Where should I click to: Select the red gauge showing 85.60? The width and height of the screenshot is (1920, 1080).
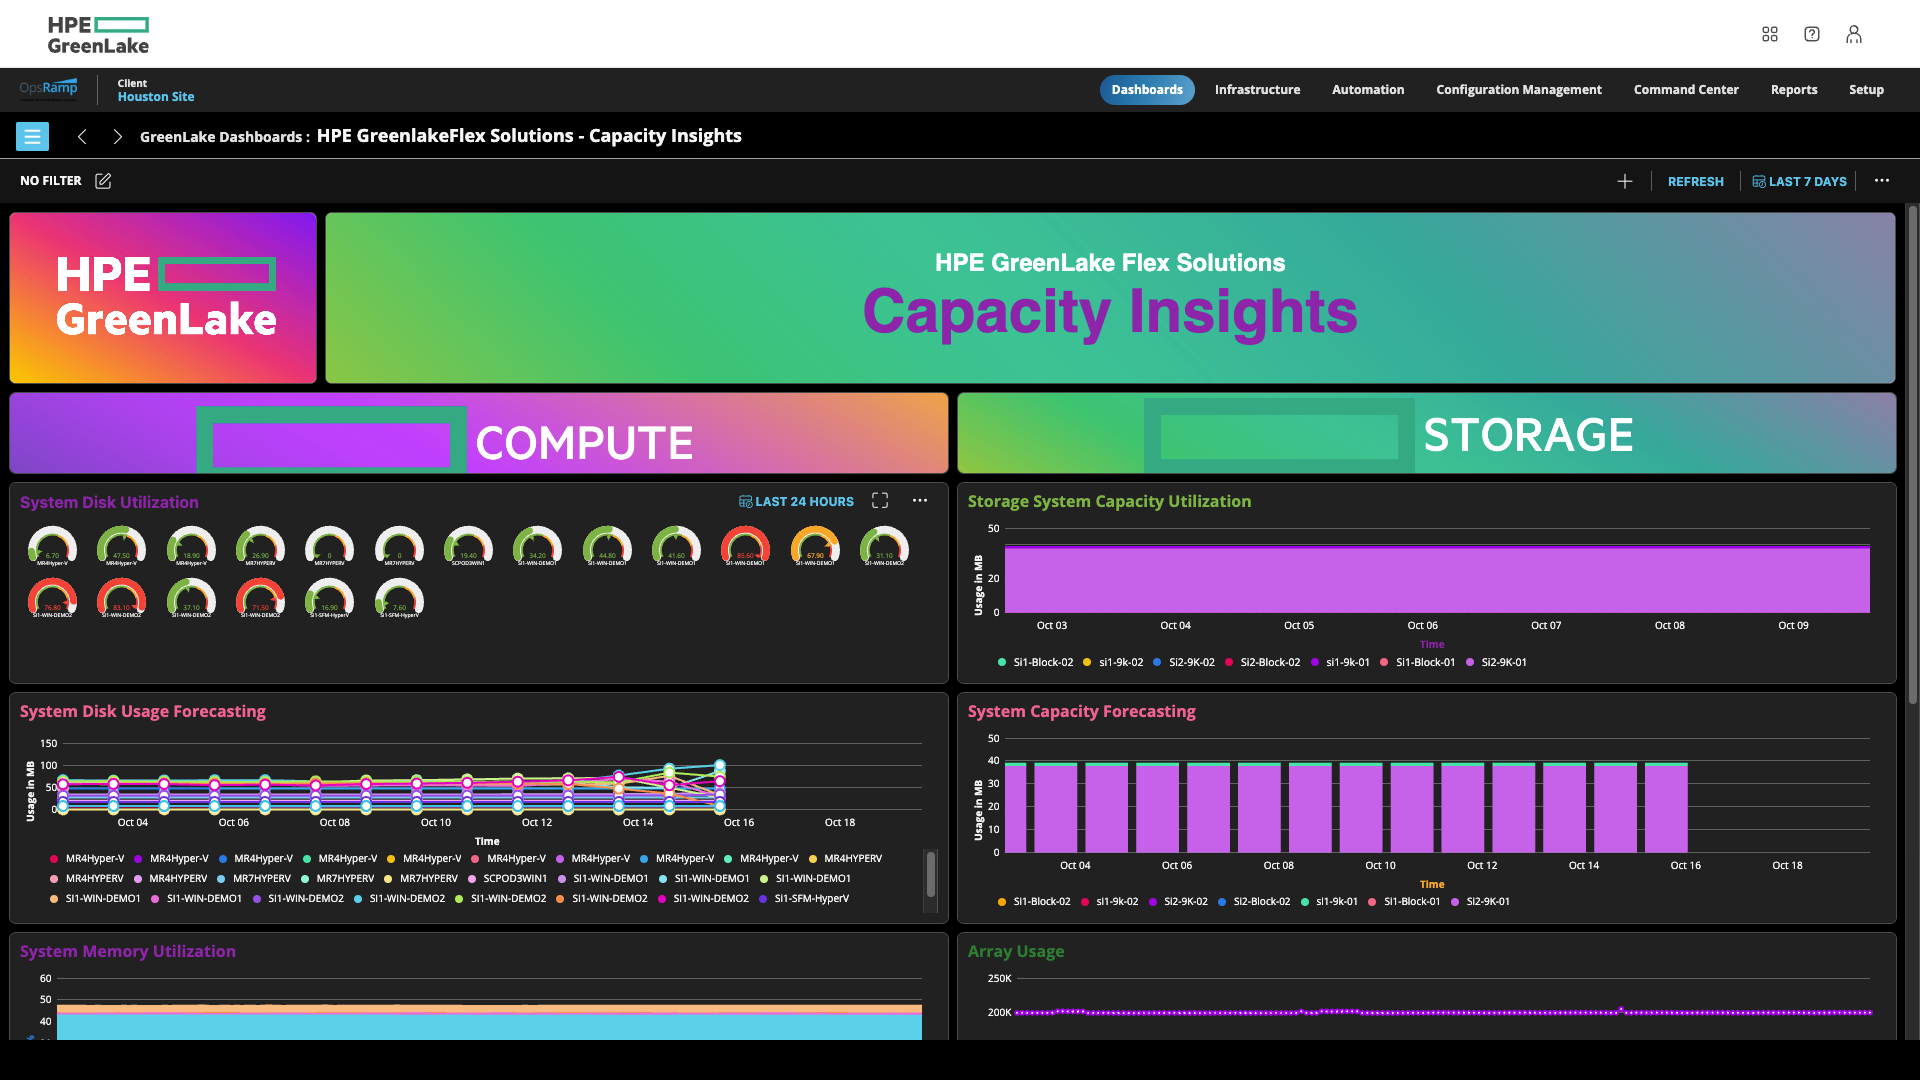(x=745, y=547)
